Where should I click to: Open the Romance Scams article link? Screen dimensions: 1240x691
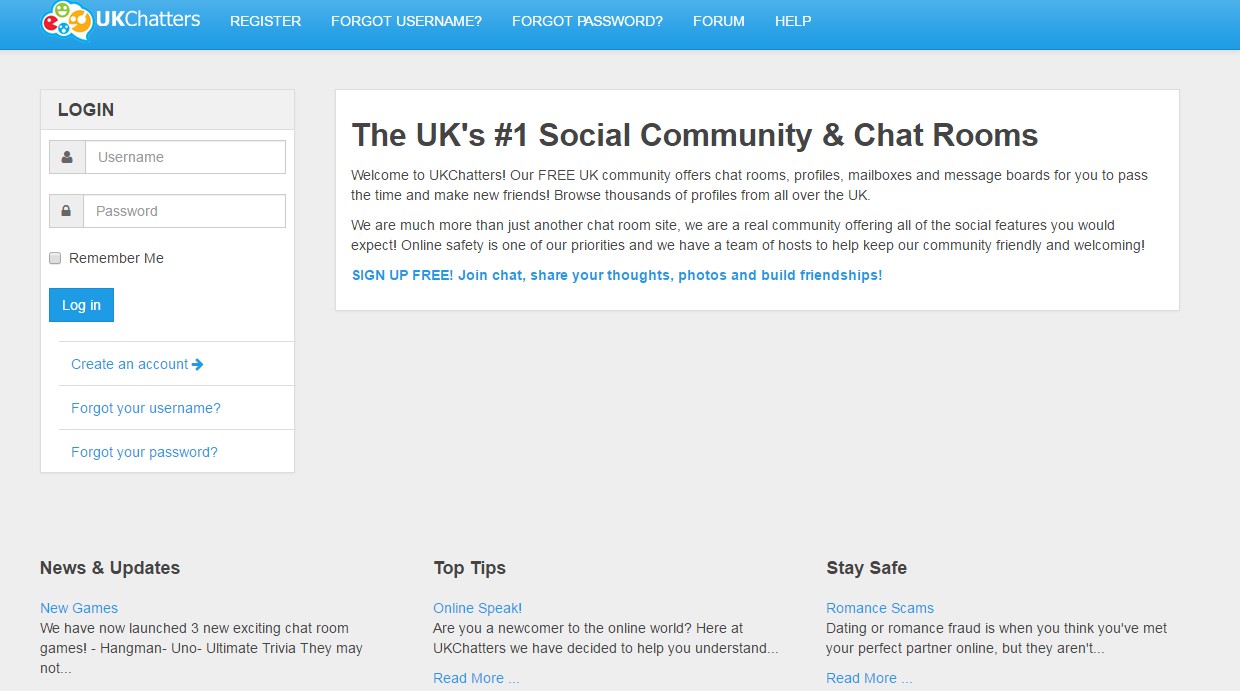pos(880,607)
